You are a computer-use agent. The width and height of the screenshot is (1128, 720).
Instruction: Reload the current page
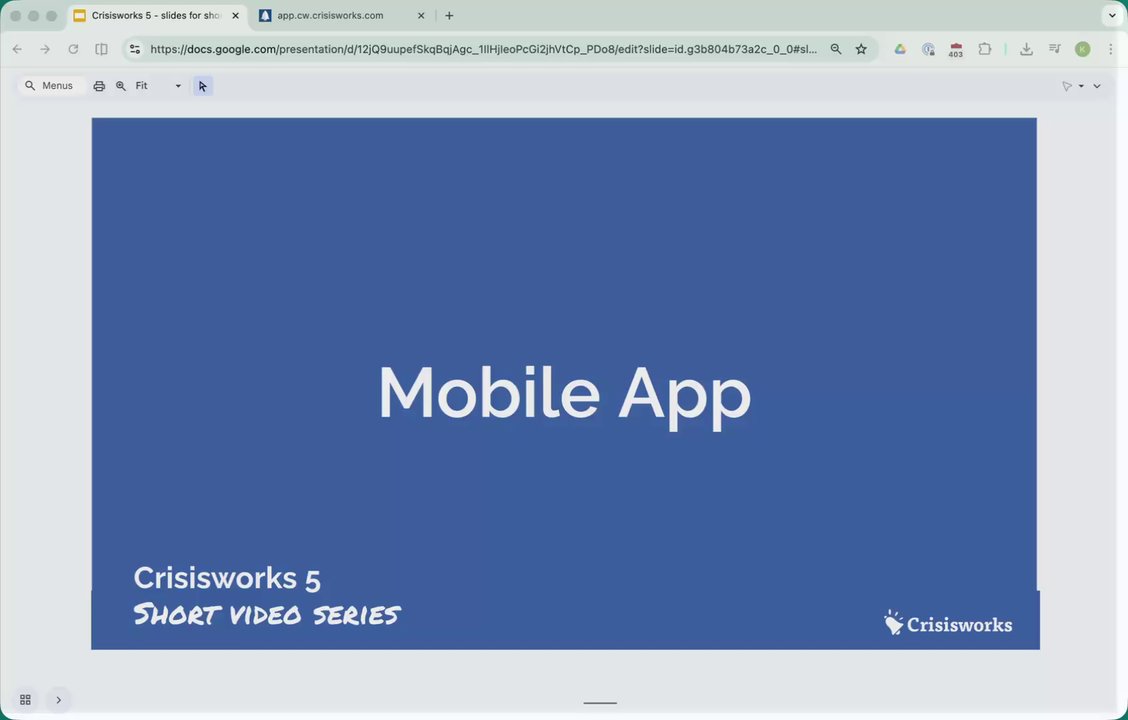click(x=73, y=49)
